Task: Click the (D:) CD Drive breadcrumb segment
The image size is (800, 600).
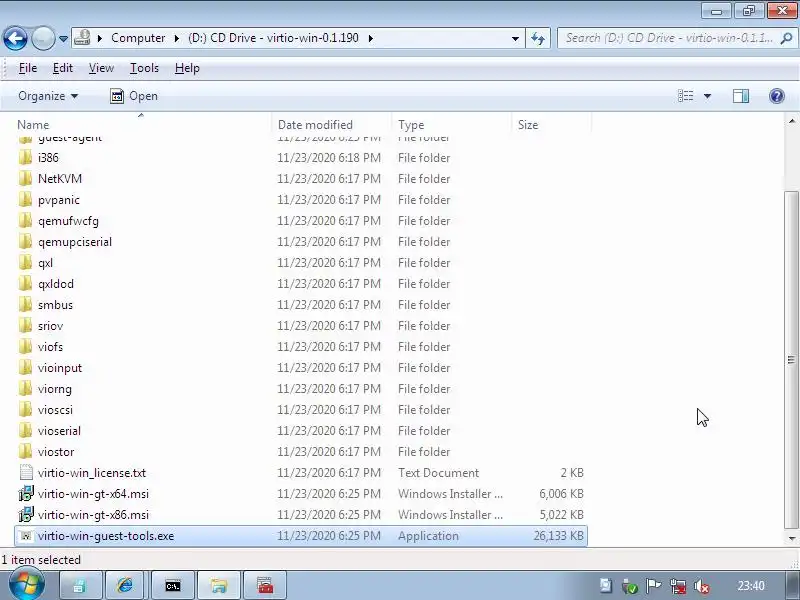Action: tap(273, 38)
